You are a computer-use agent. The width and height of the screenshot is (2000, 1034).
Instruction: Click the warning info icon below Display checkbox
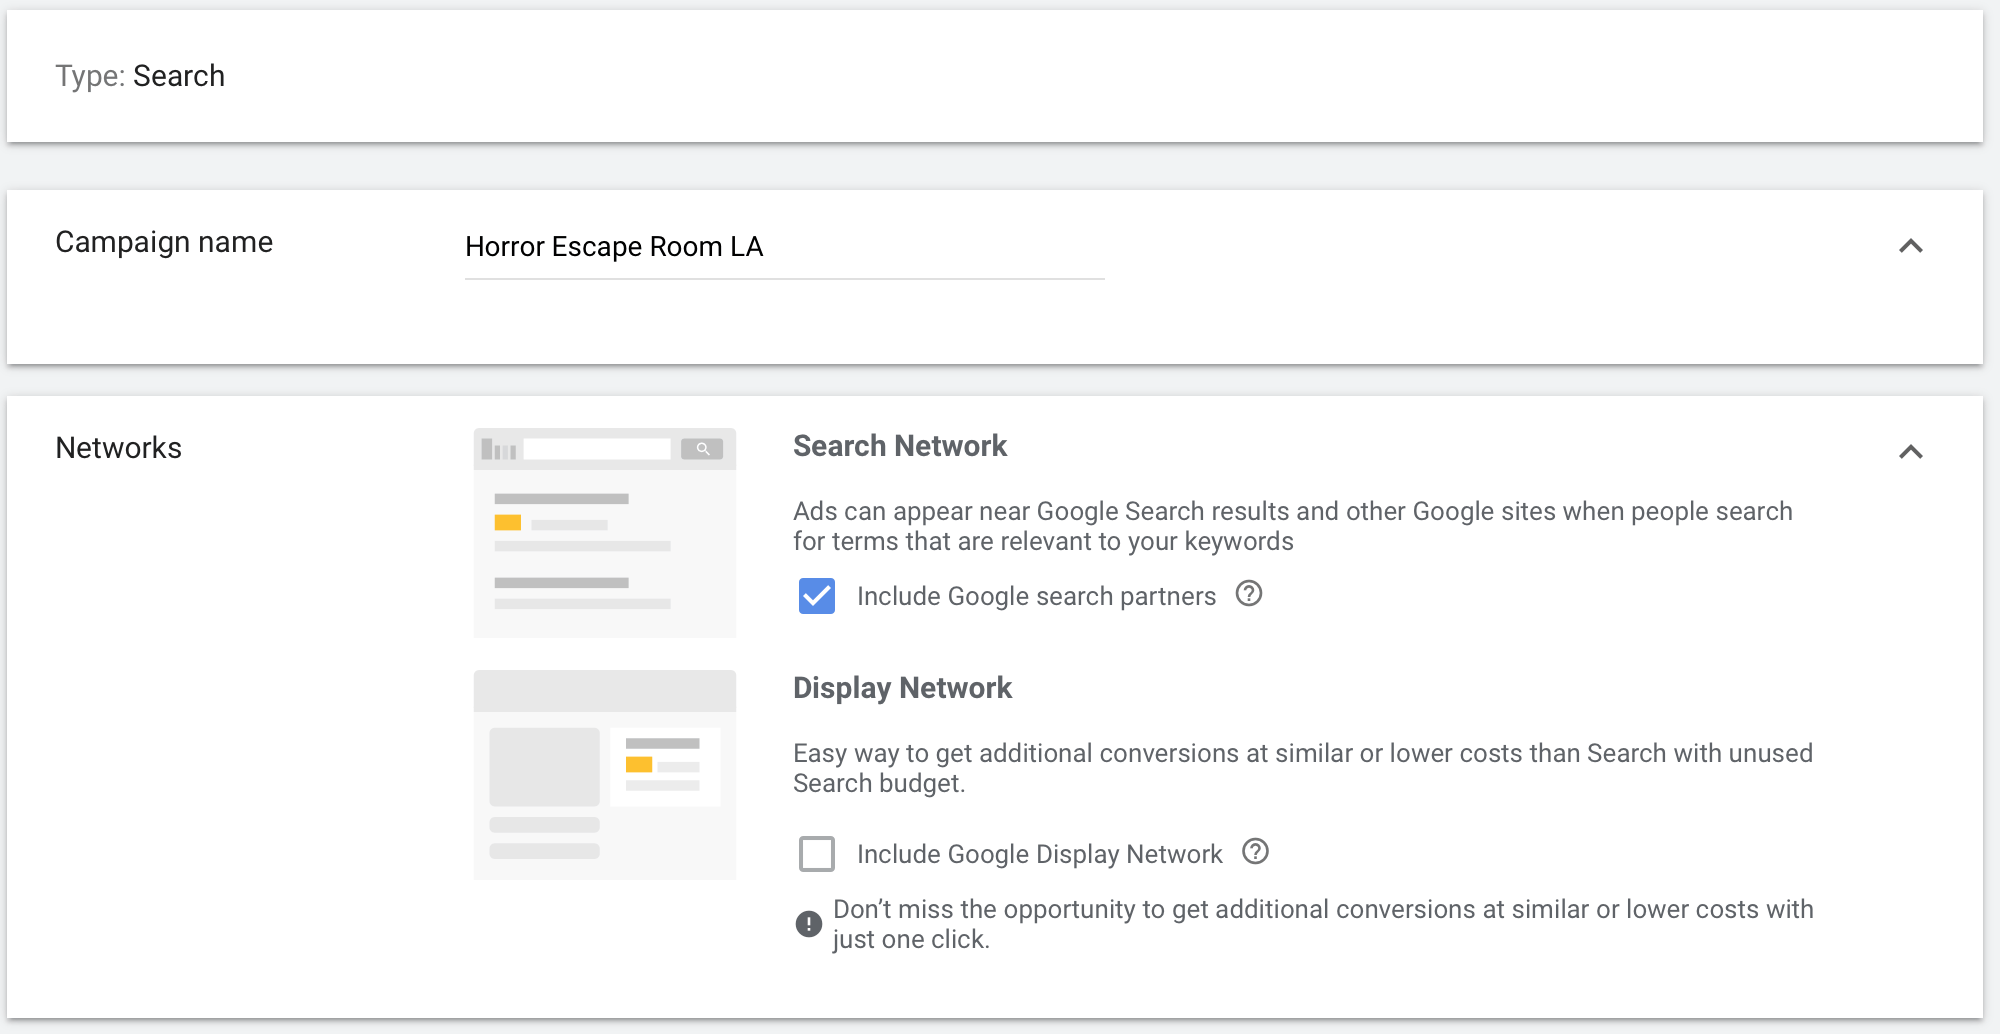click(x=808, y=922)
